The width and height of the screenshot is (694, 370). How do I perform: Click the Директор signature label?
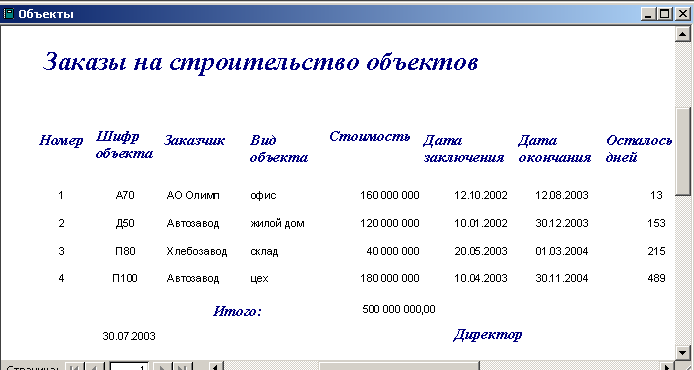point(488,335)
